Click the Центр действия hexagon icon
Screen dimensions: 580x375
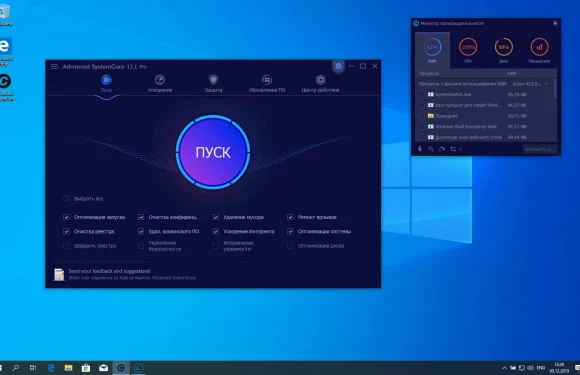(x=320, y=80)
